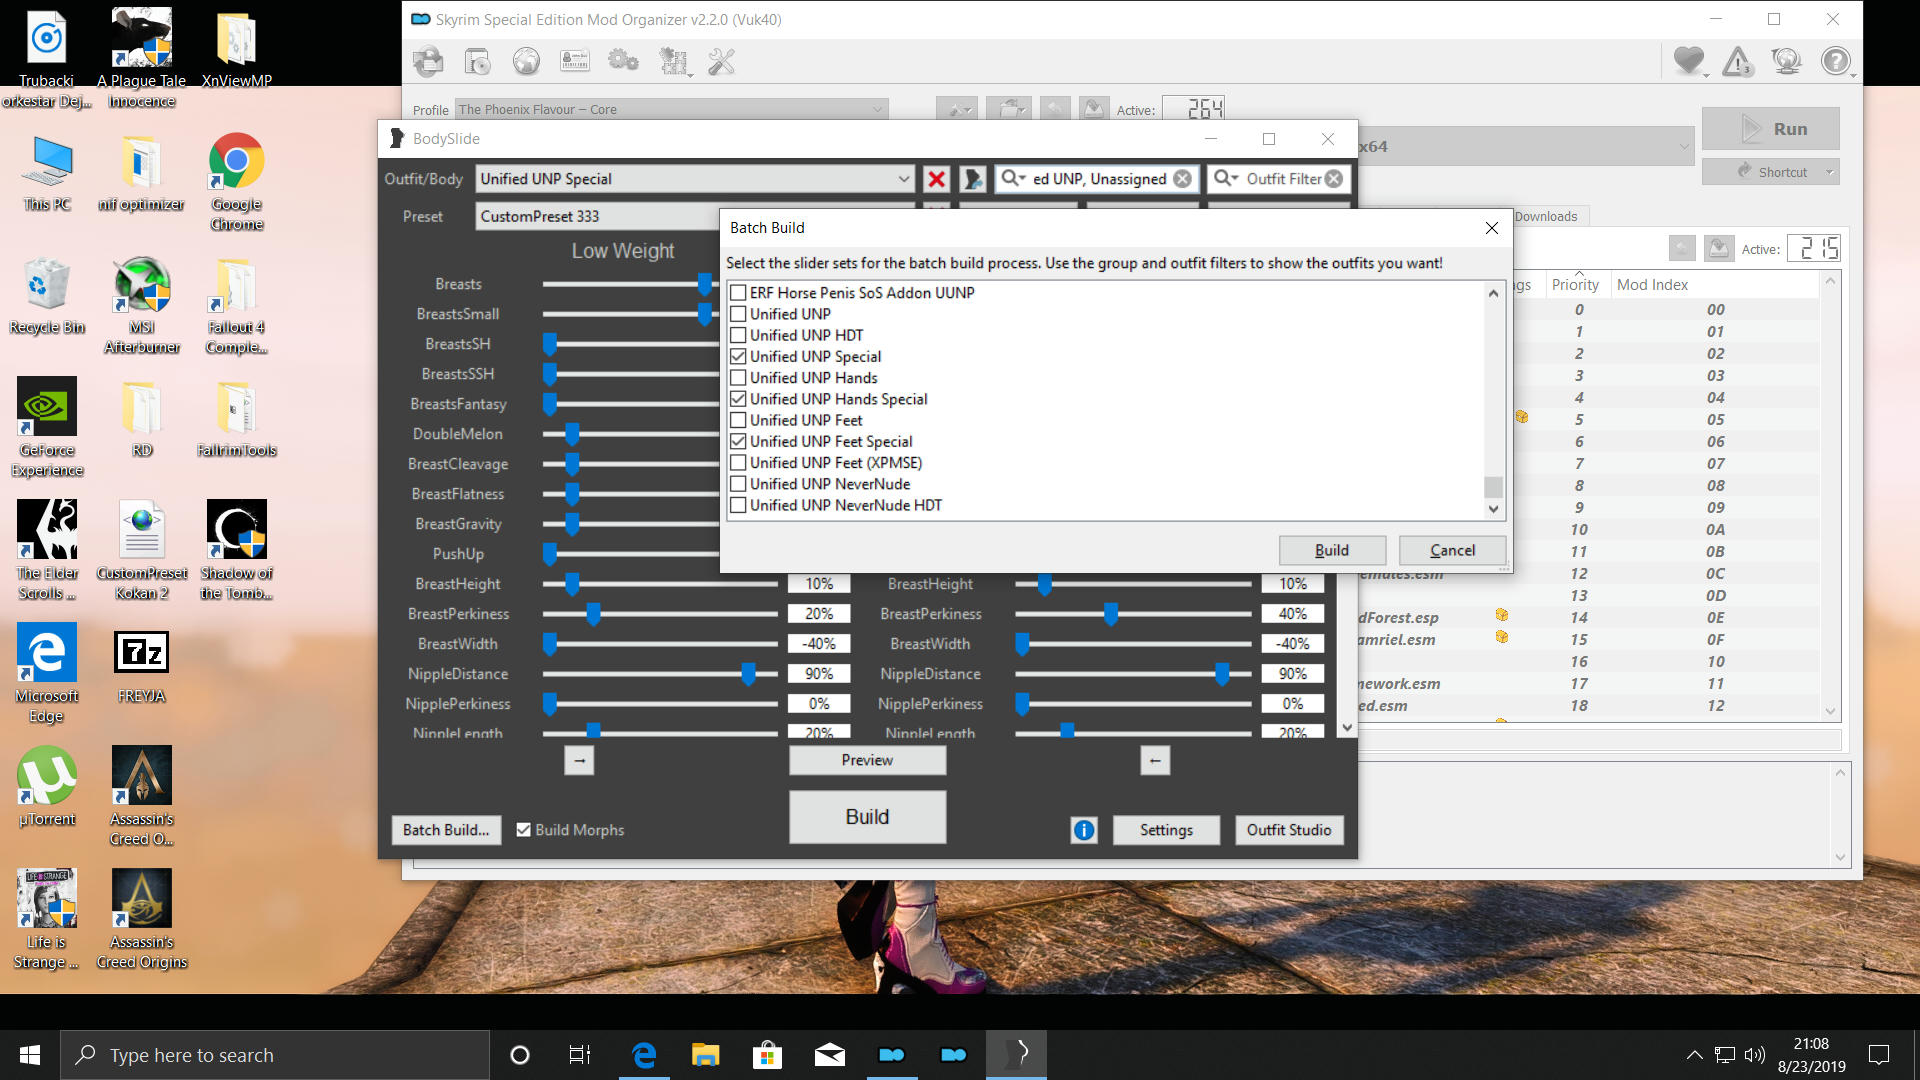The height and width of the screenshot is (1080, 1920).
Task: Open the executables gears icon in Mod Organizer
Action: tap(623, 62)
